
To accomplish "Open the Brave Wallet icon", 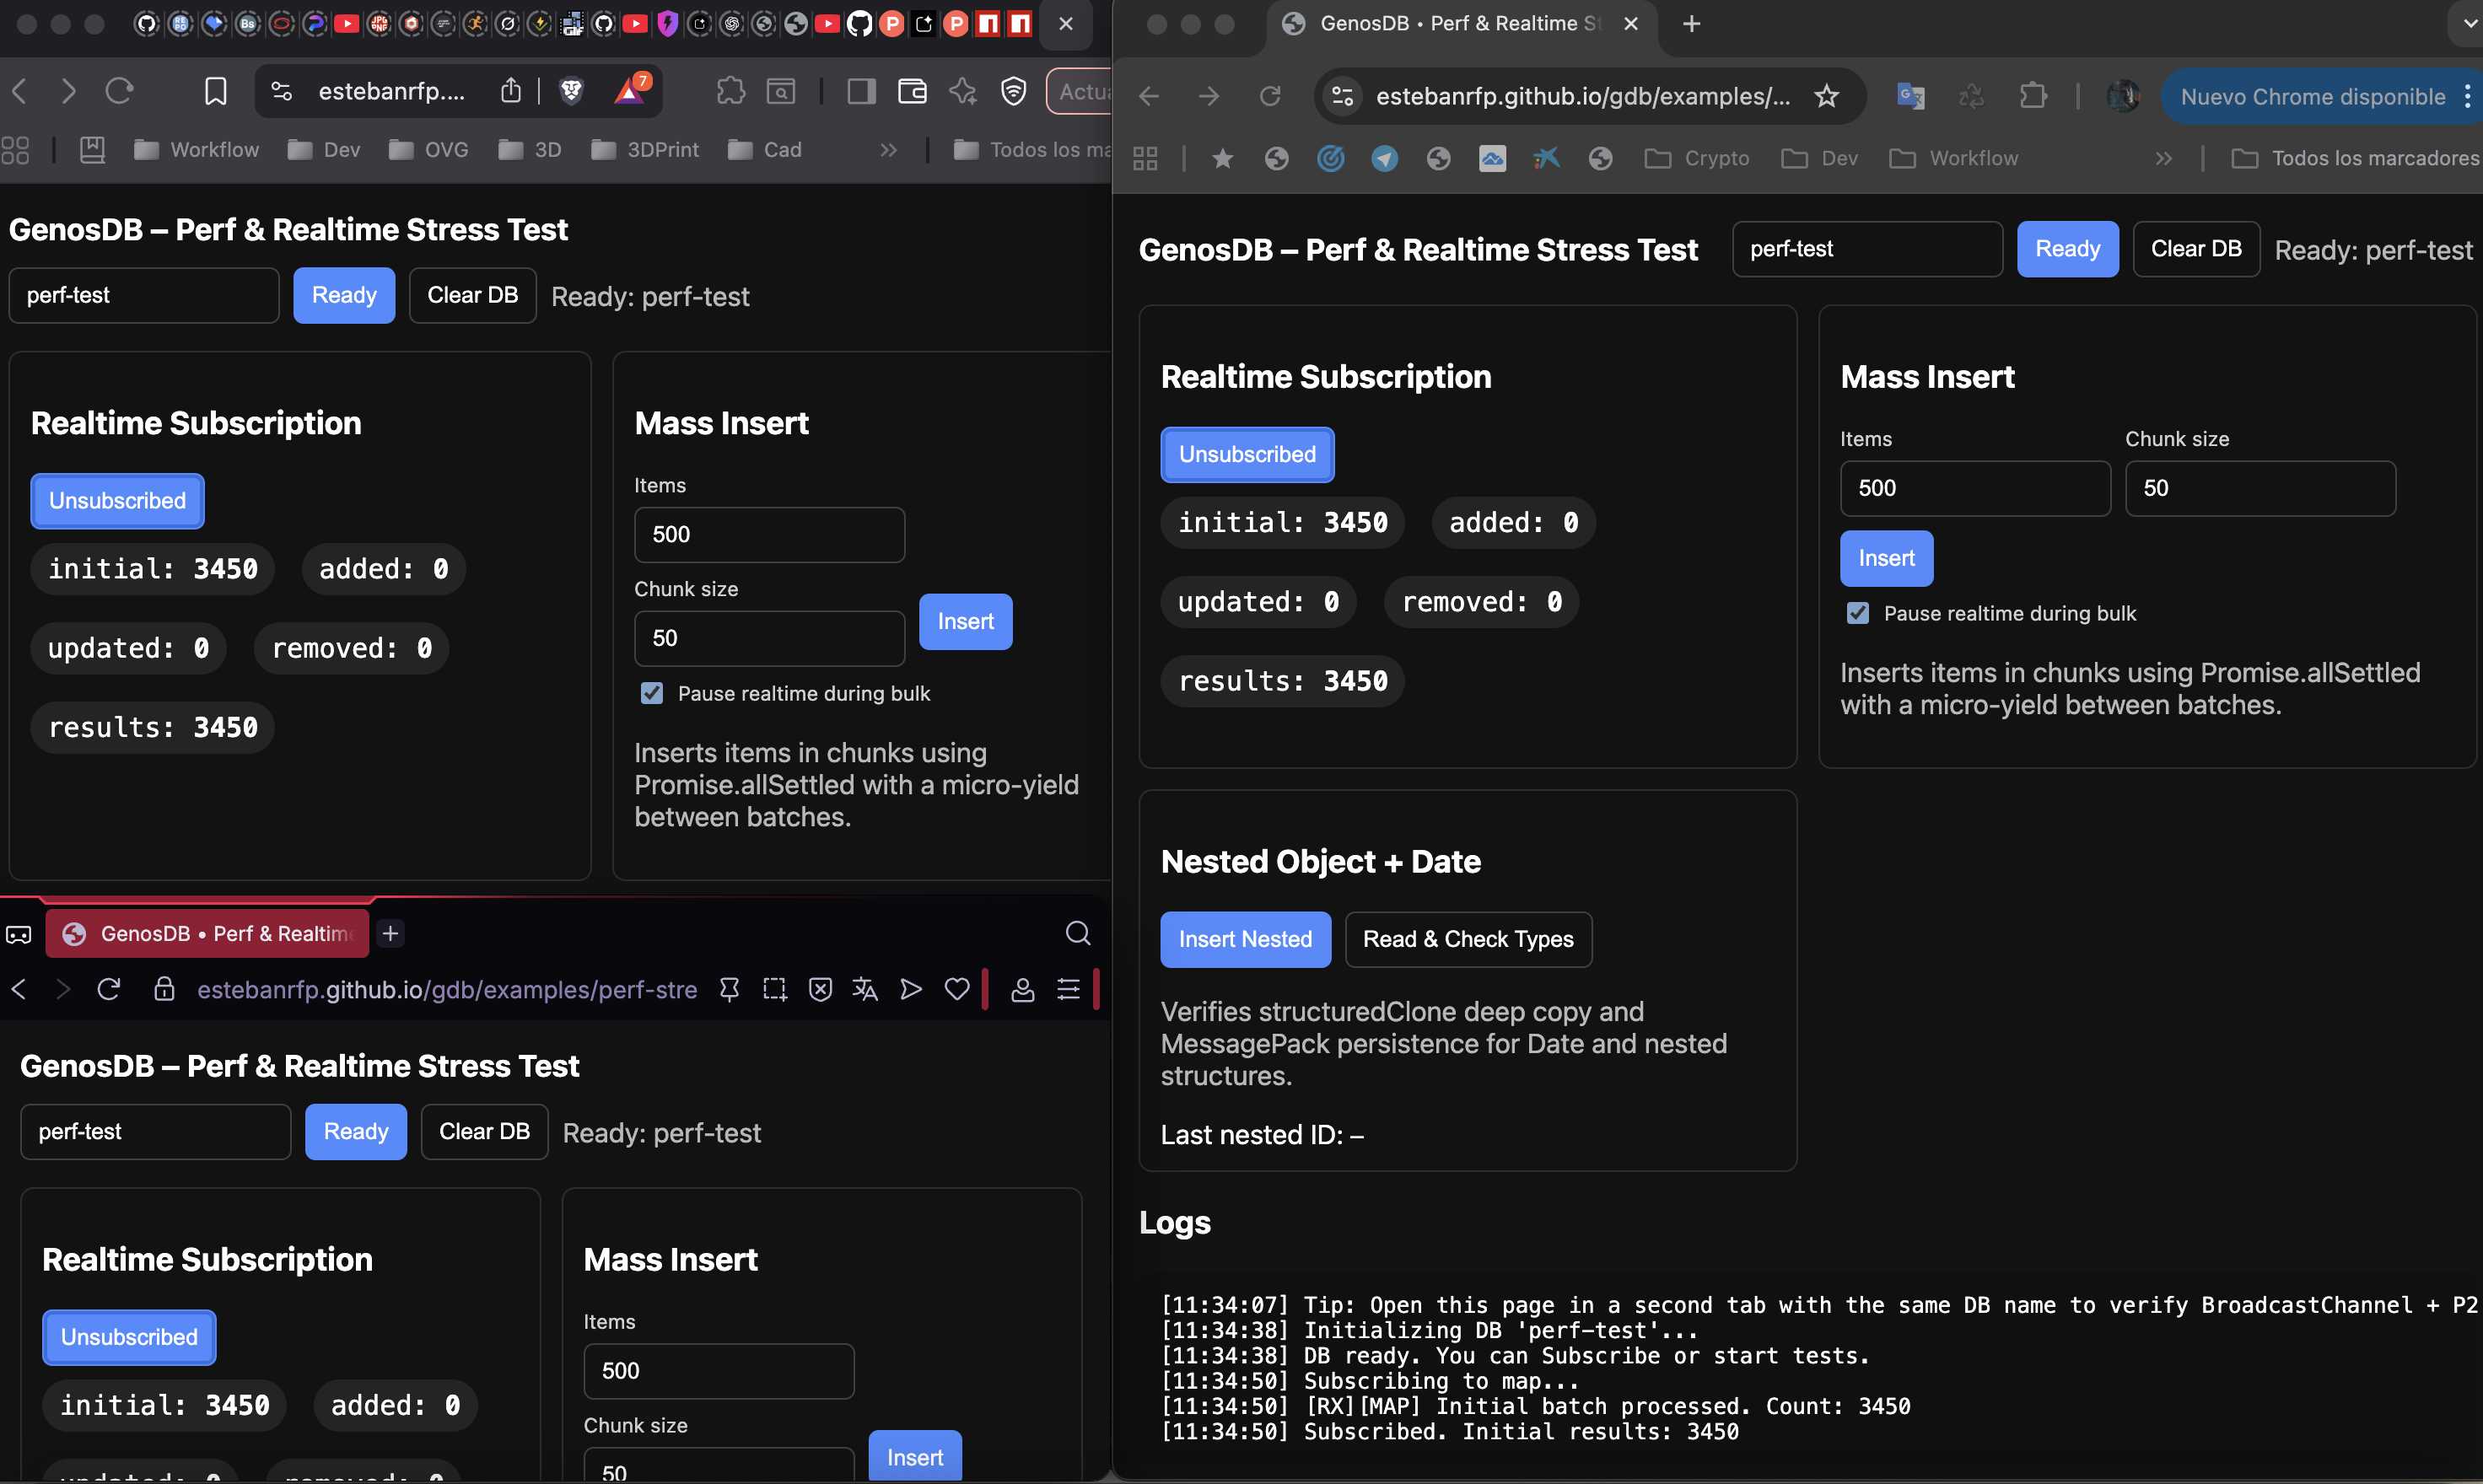I will point(912,90).
